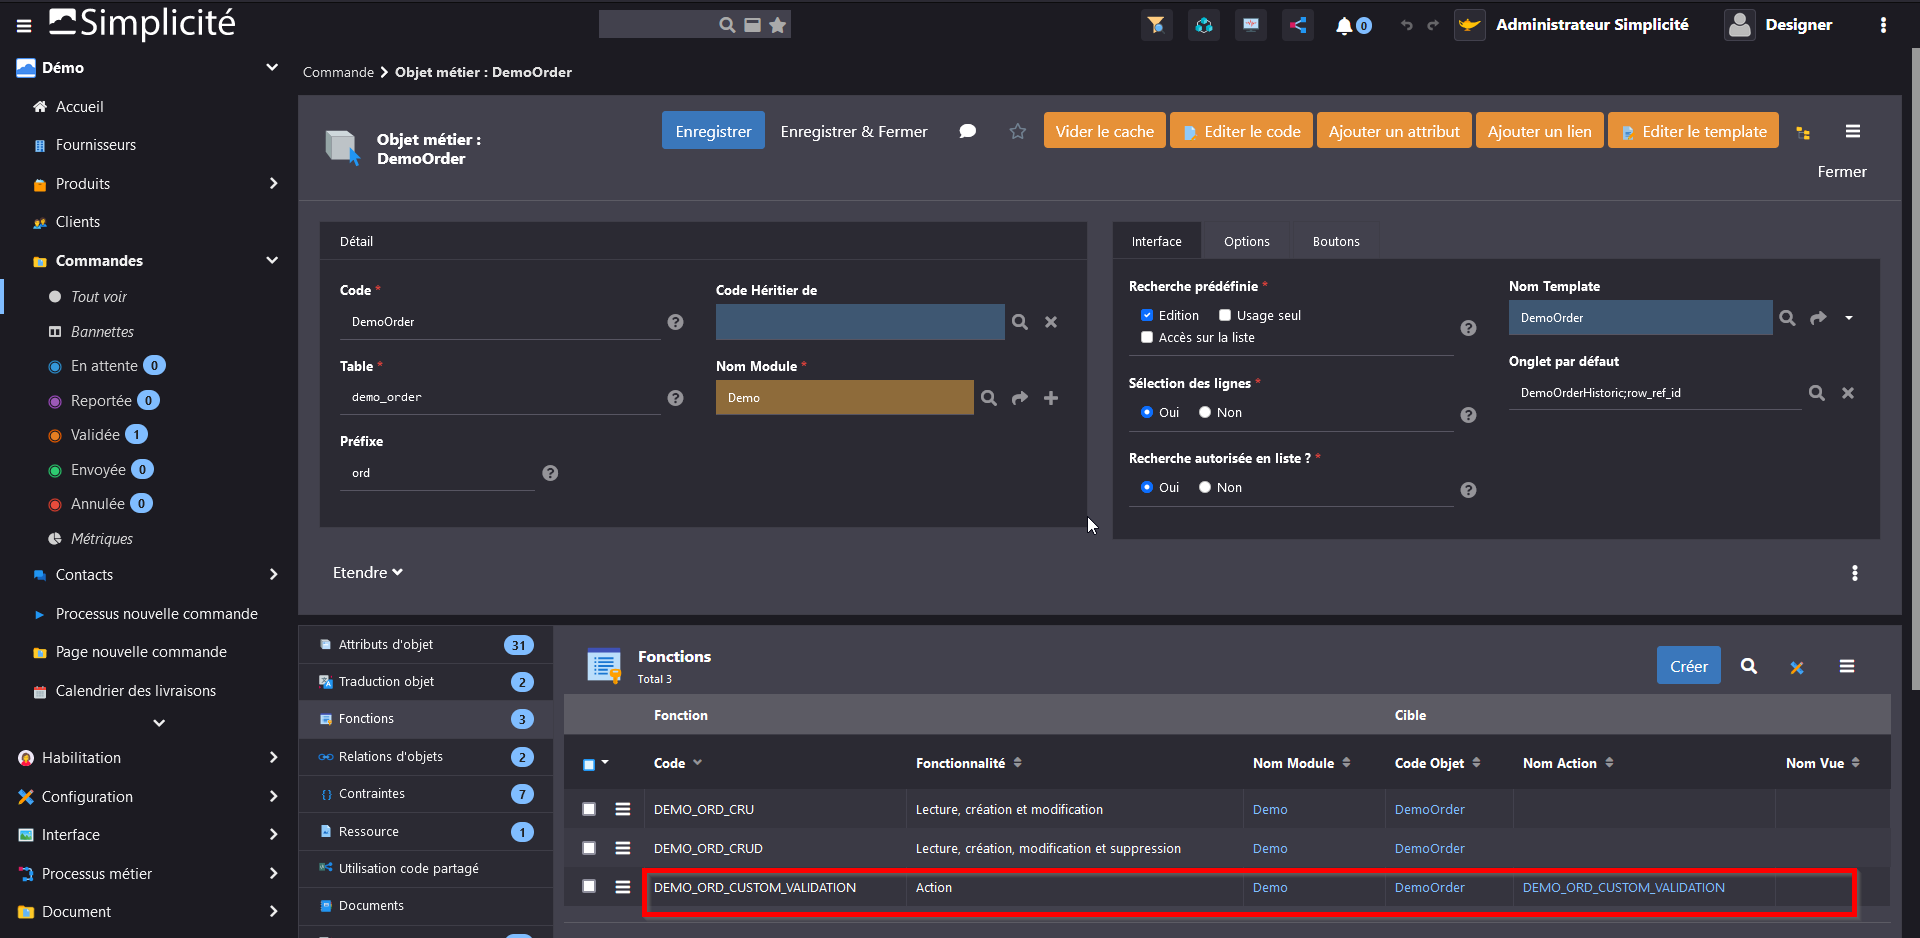This screenshot has height=938, width=1920.
Task: Show help for the Table field
Action: click(x=676, y=398)
